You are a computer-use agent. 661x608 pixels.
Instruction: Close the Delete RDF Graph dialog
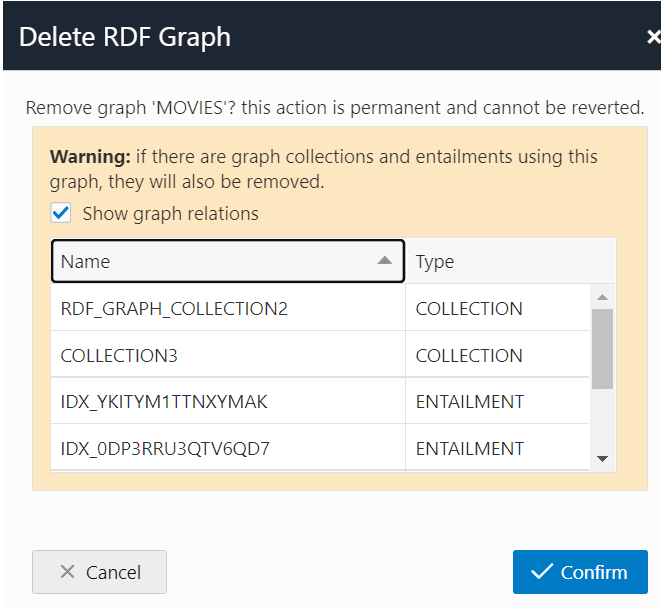pyautogui.click(x=652, y=38)
